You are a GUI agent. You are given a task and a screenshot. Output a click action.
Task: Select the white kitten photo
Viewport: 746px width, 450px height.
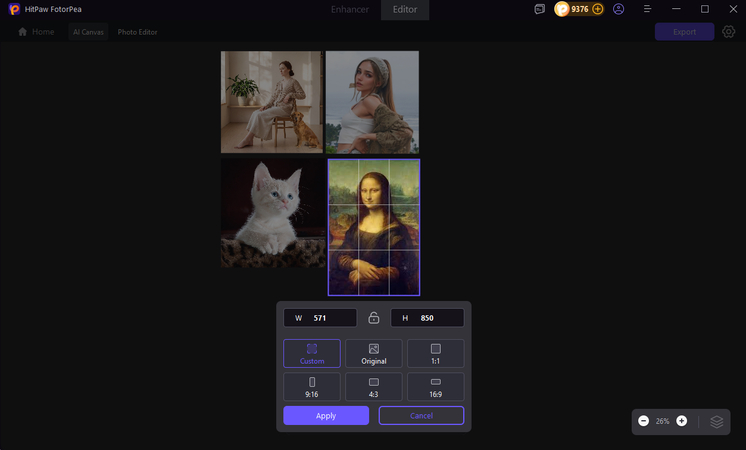(x=273, y=213)
